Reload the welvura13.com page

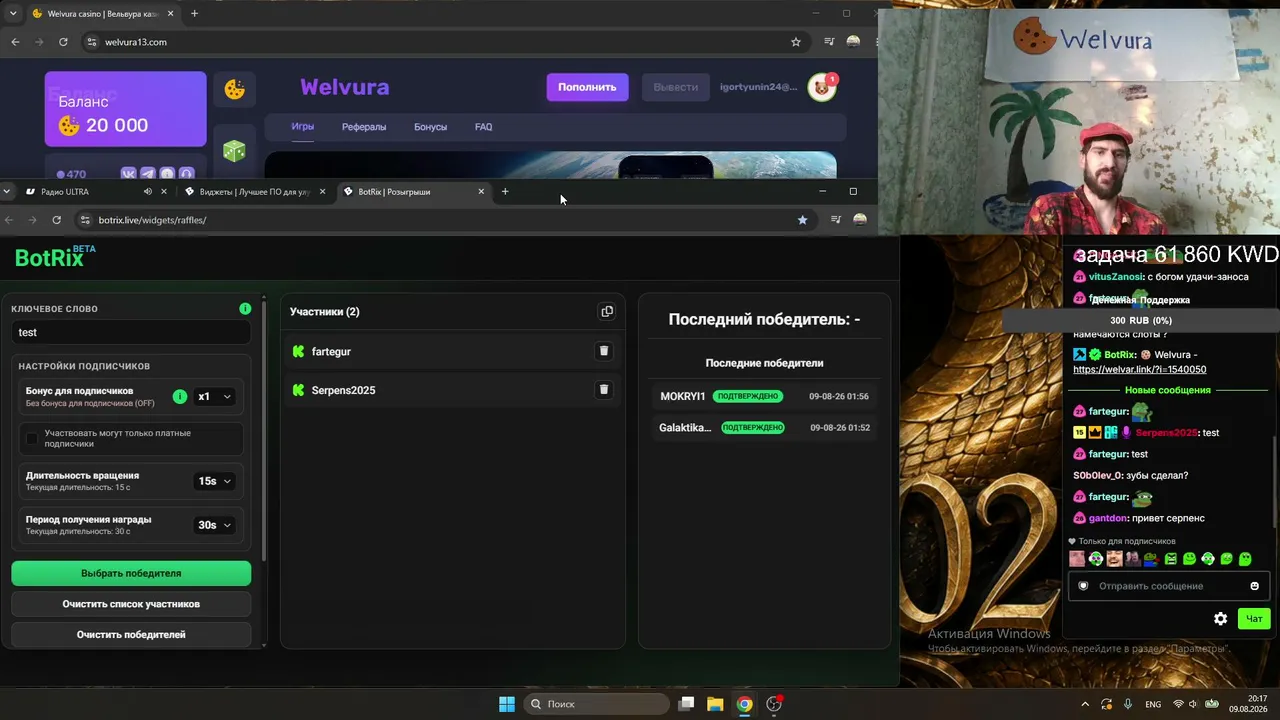(x=63, y=42)
